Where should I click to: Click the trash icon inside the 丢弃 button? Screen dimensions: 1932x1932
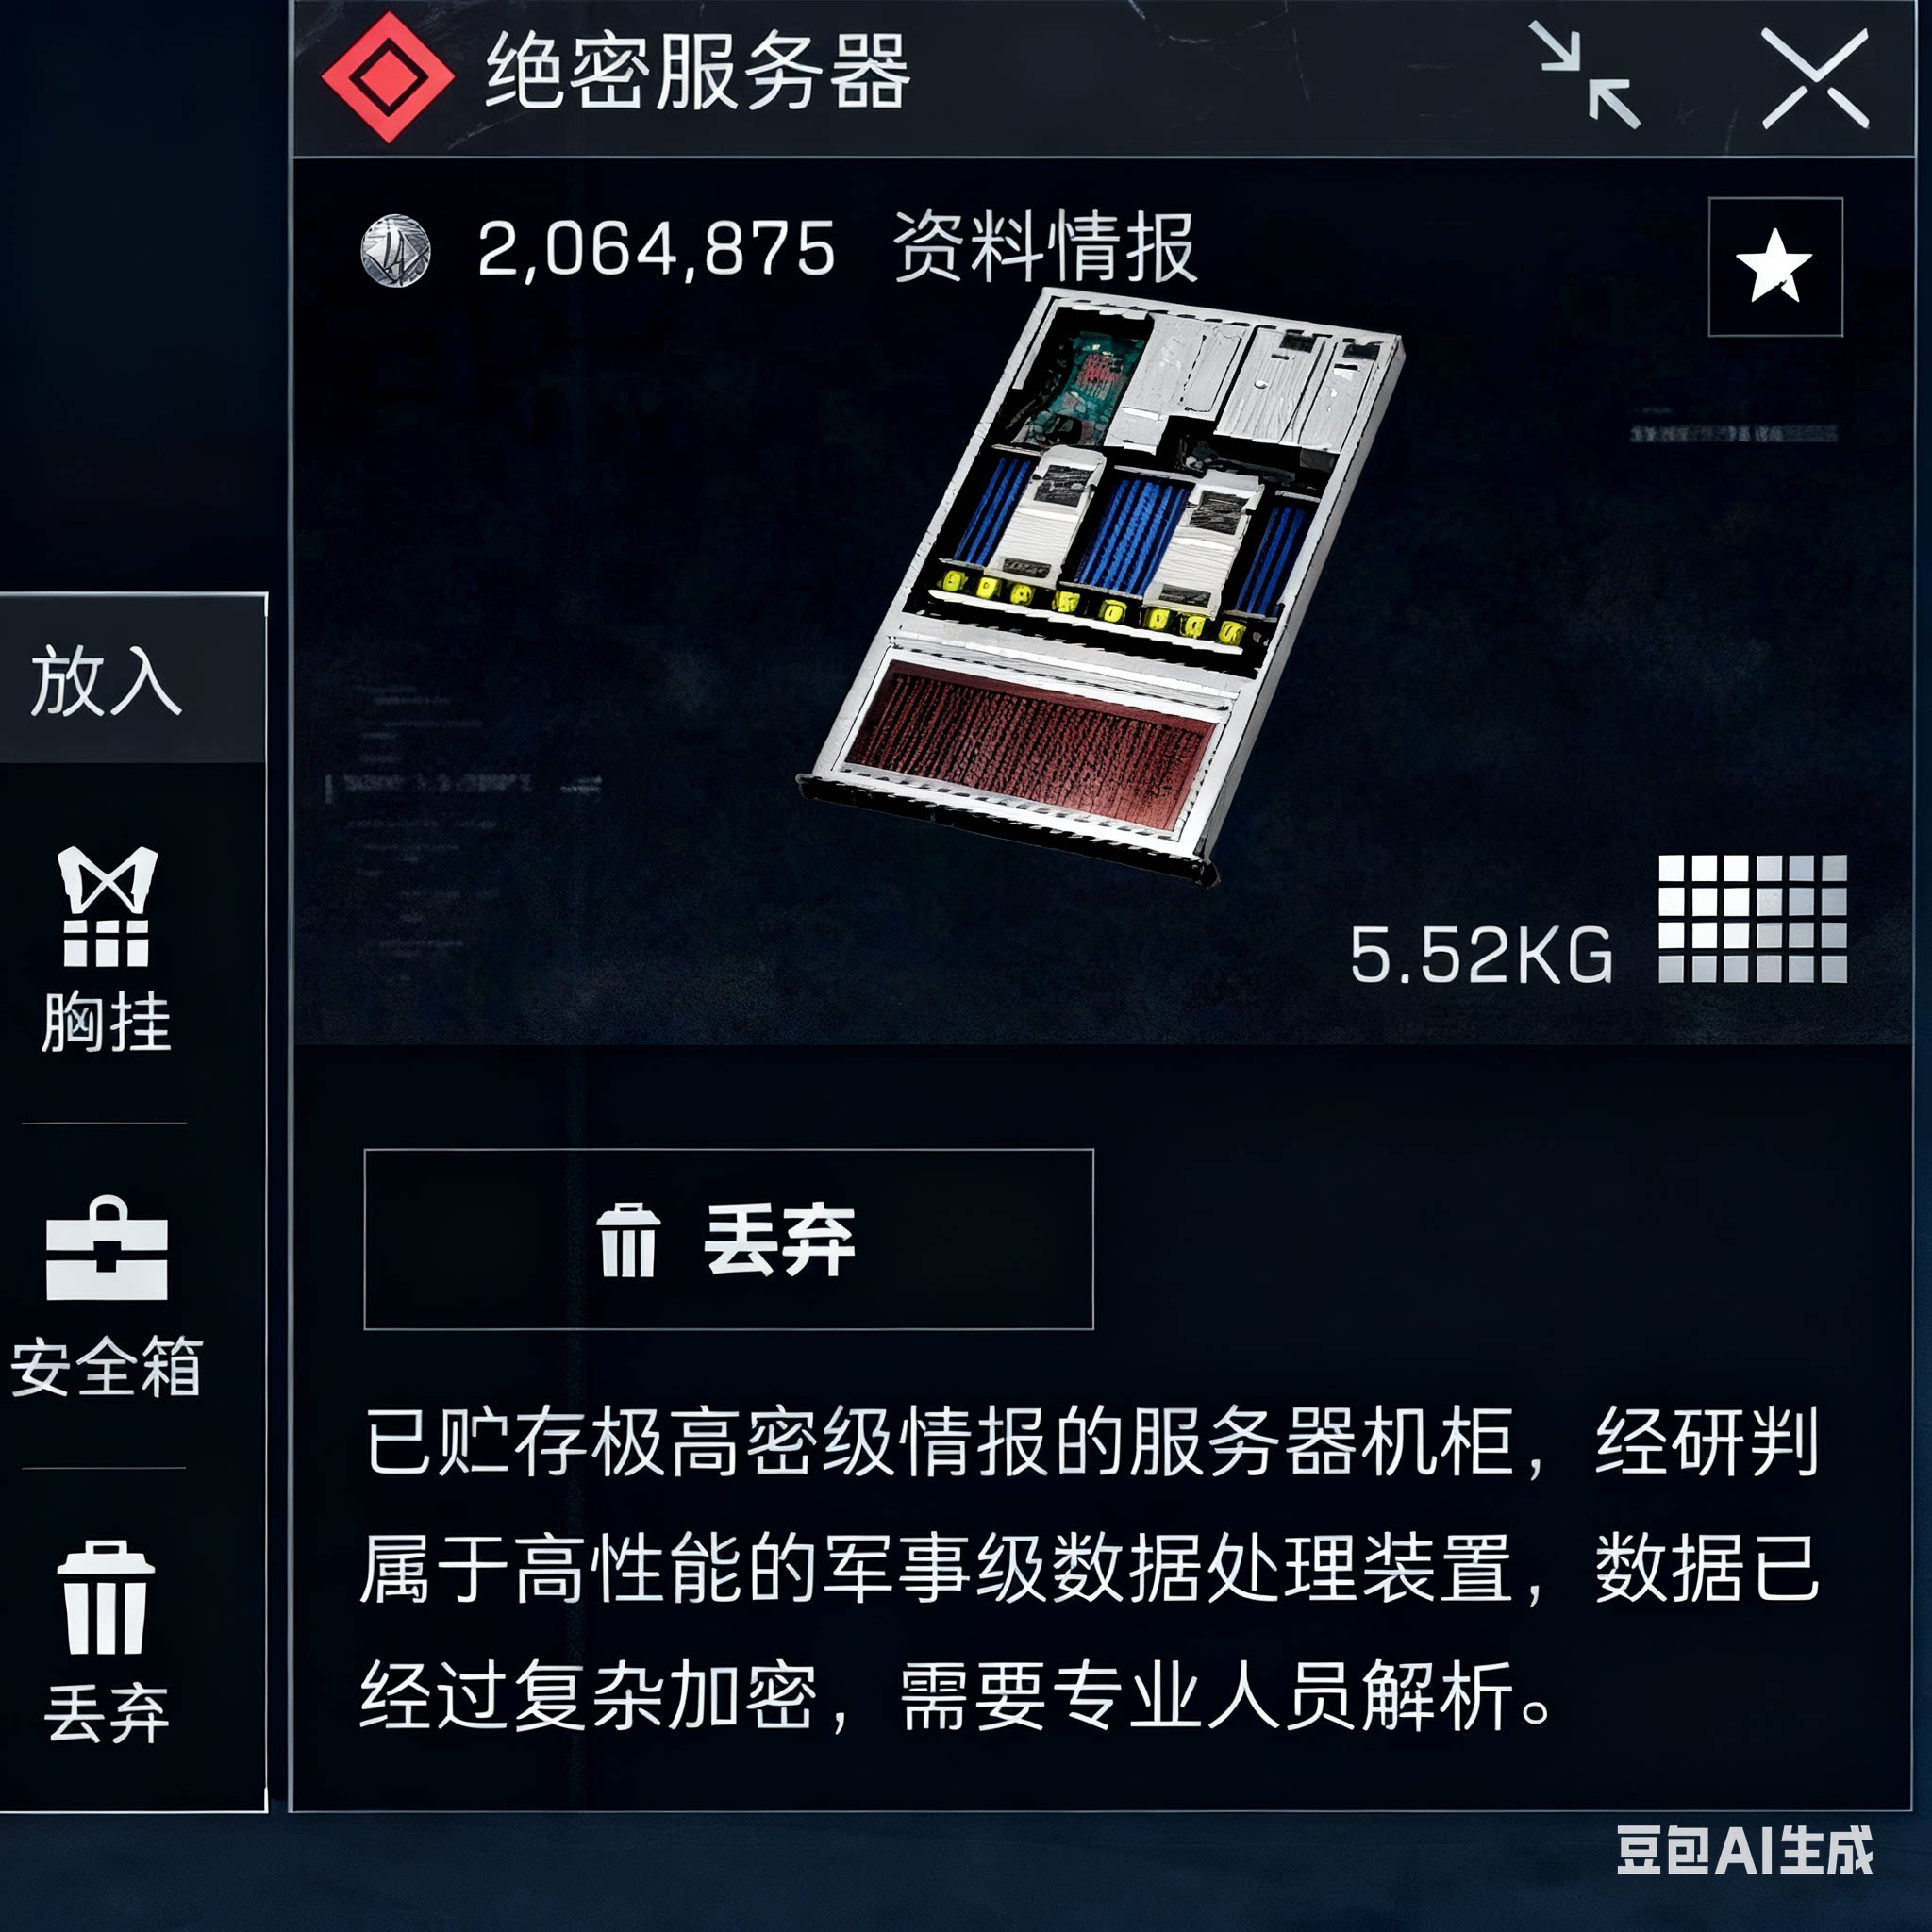(x=628, y=1241)
